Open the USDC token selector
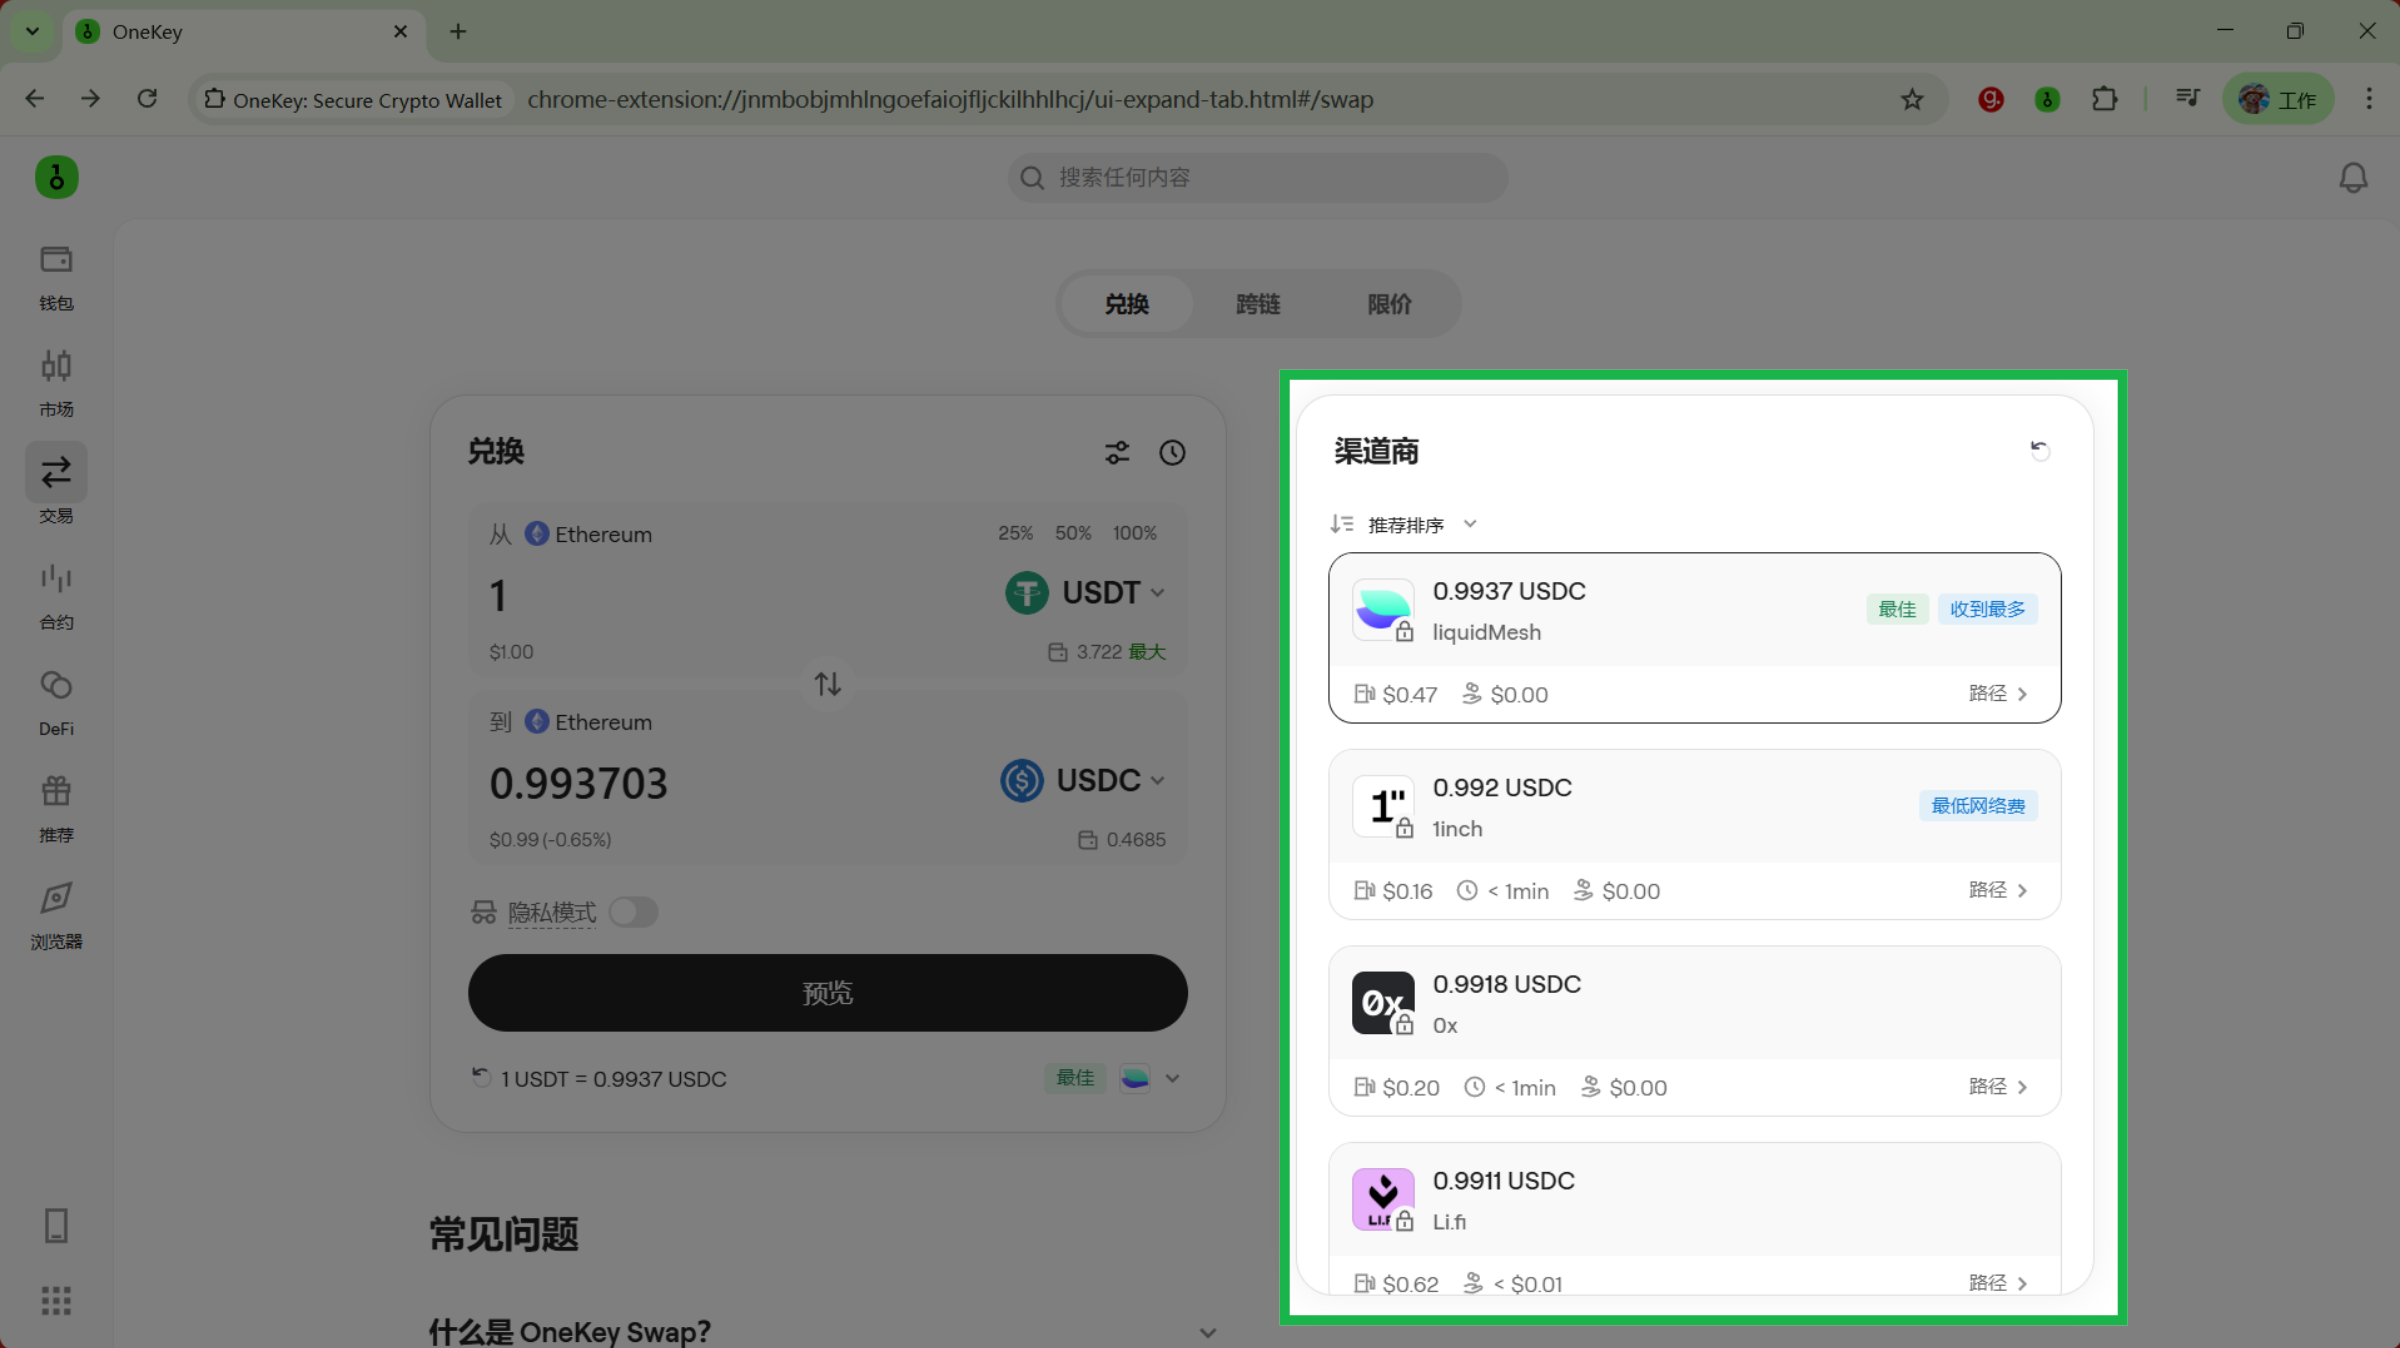 point(1082,780)
